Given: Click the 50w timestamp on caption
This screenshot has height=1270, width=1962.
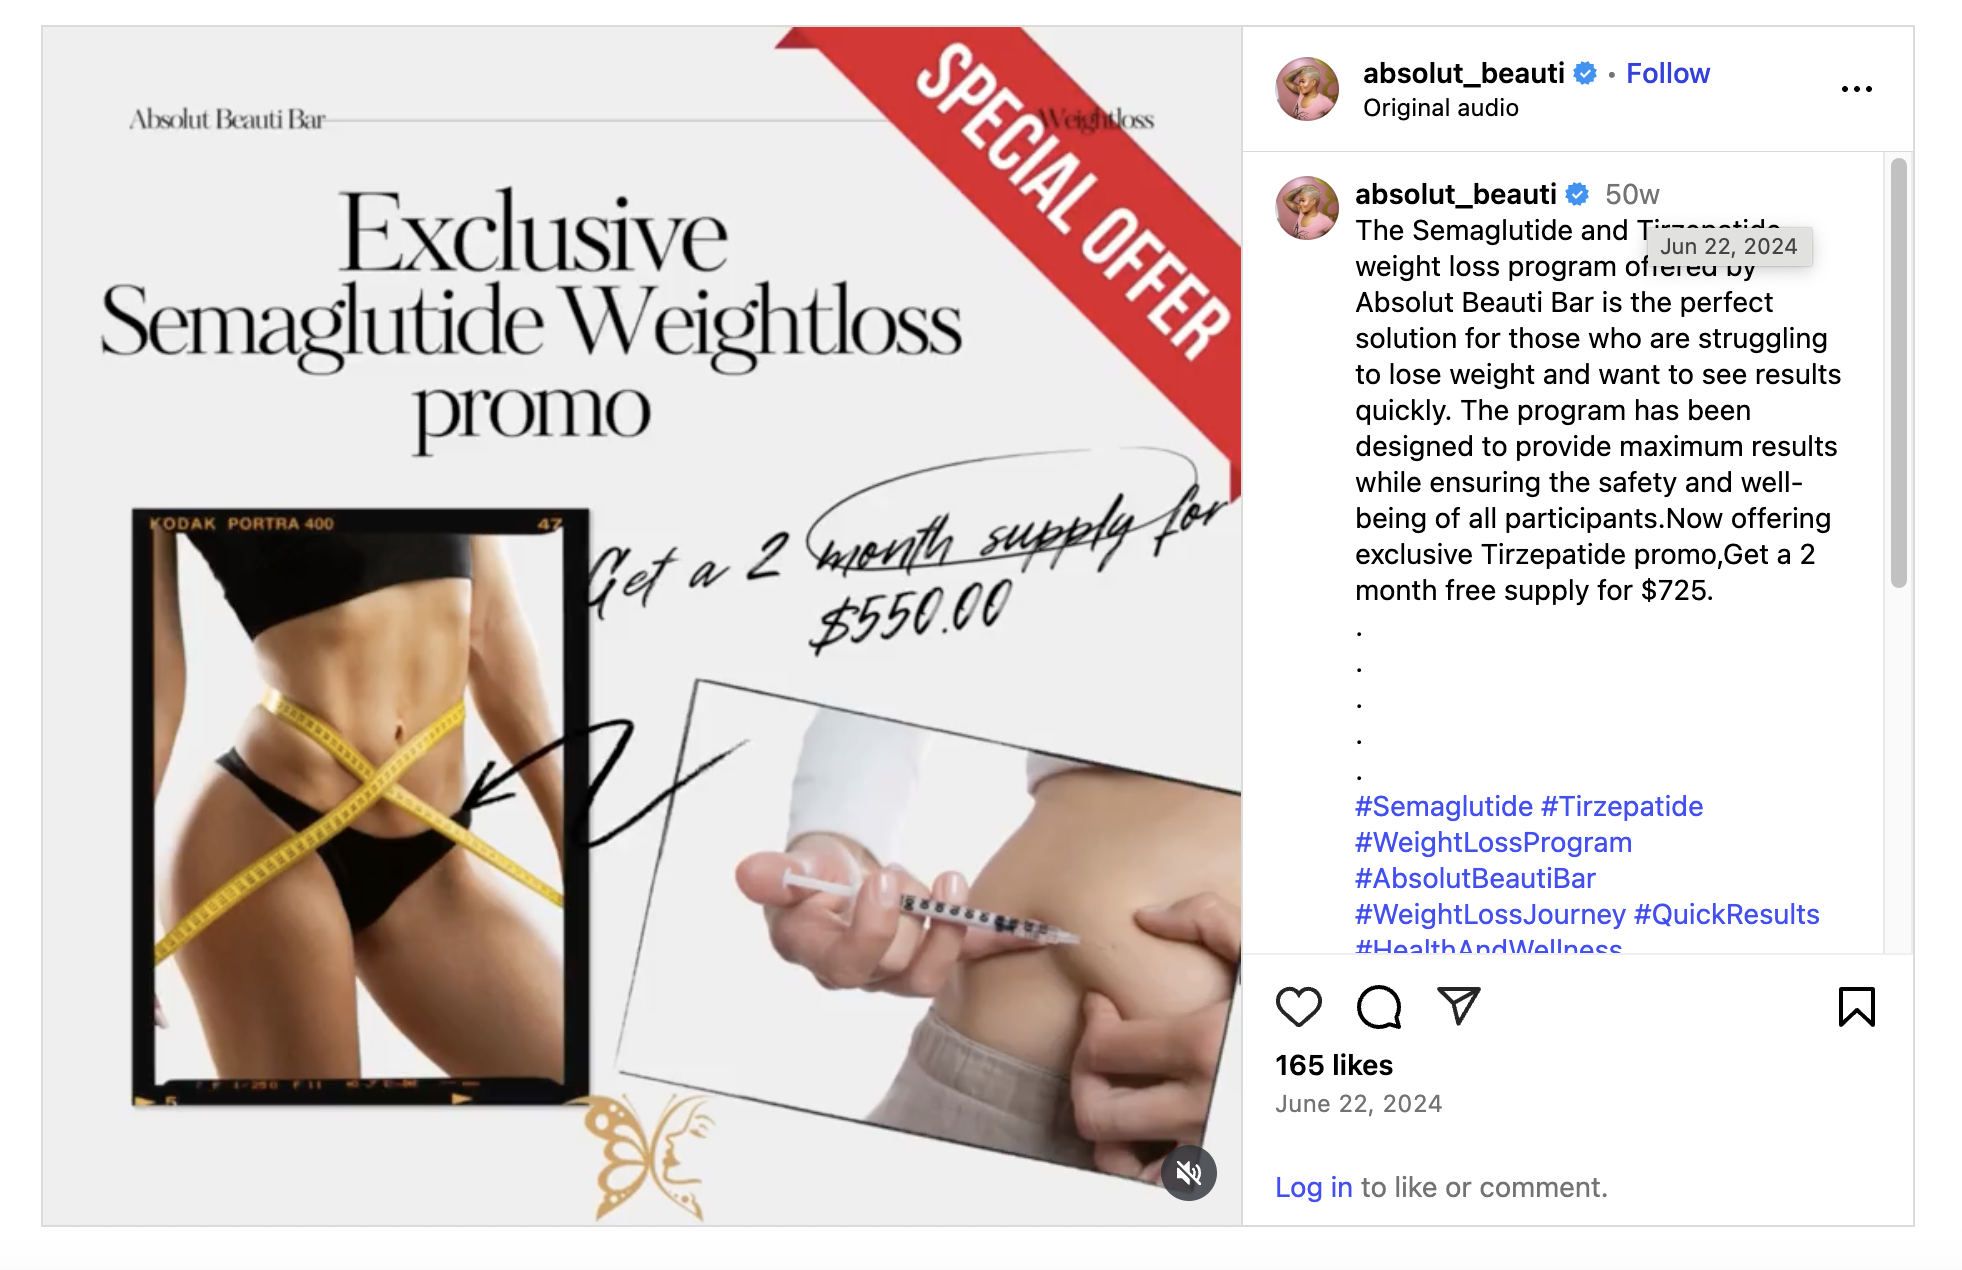Looking at the screenshot, I should (1631, 194).
